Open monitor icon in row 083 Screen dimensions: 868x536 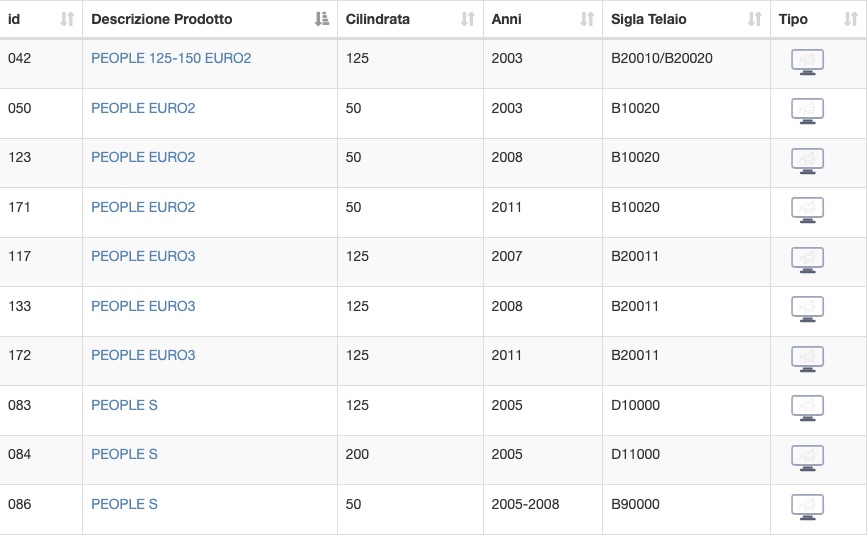807,409
